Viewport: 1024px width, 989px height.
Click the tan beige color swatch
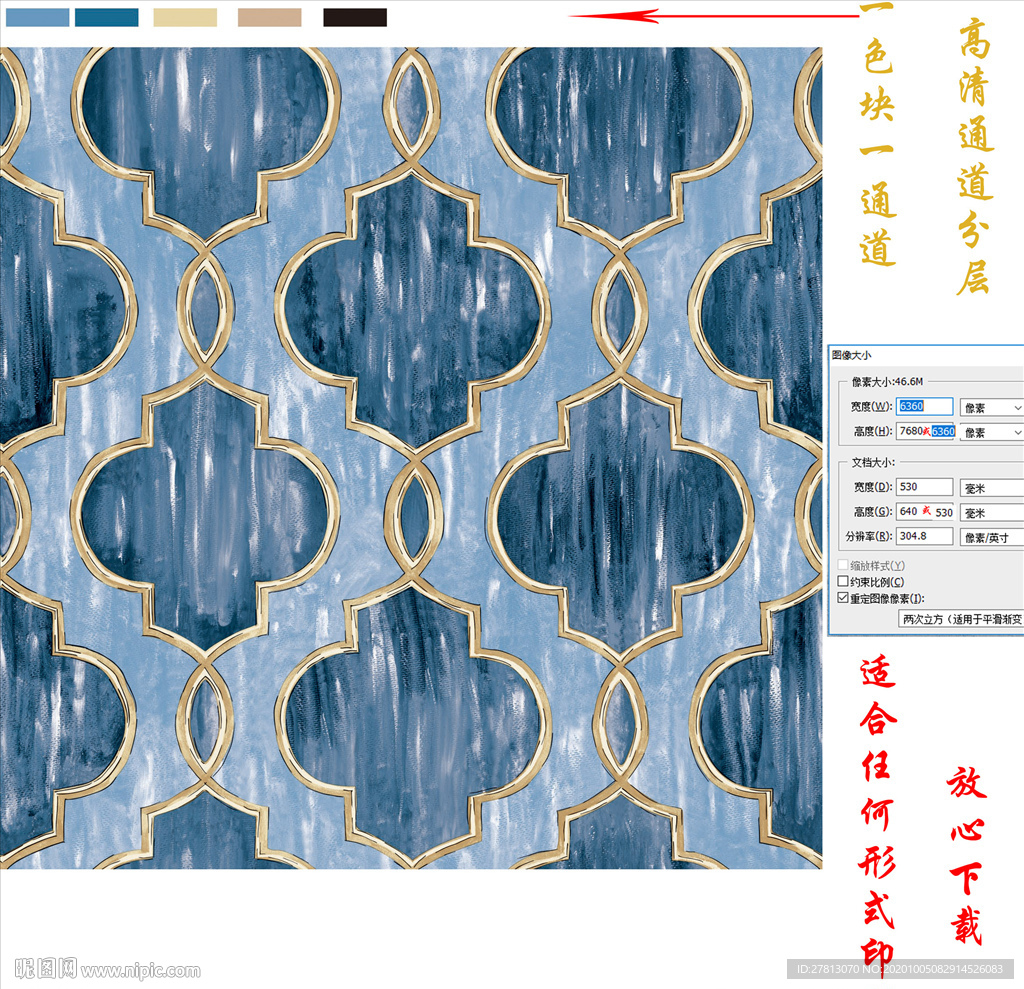point(269,17)
